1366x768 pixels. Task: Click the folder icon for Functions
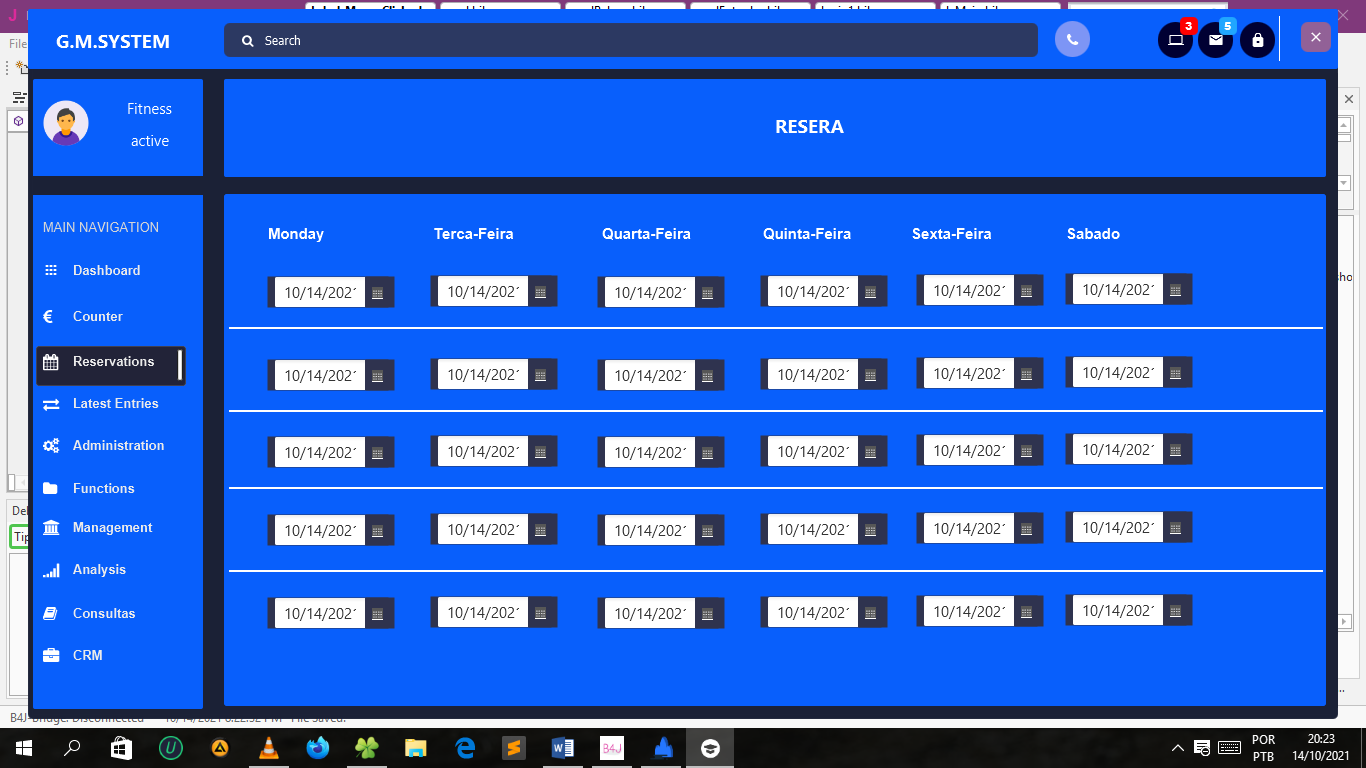(x=51, y=489)
